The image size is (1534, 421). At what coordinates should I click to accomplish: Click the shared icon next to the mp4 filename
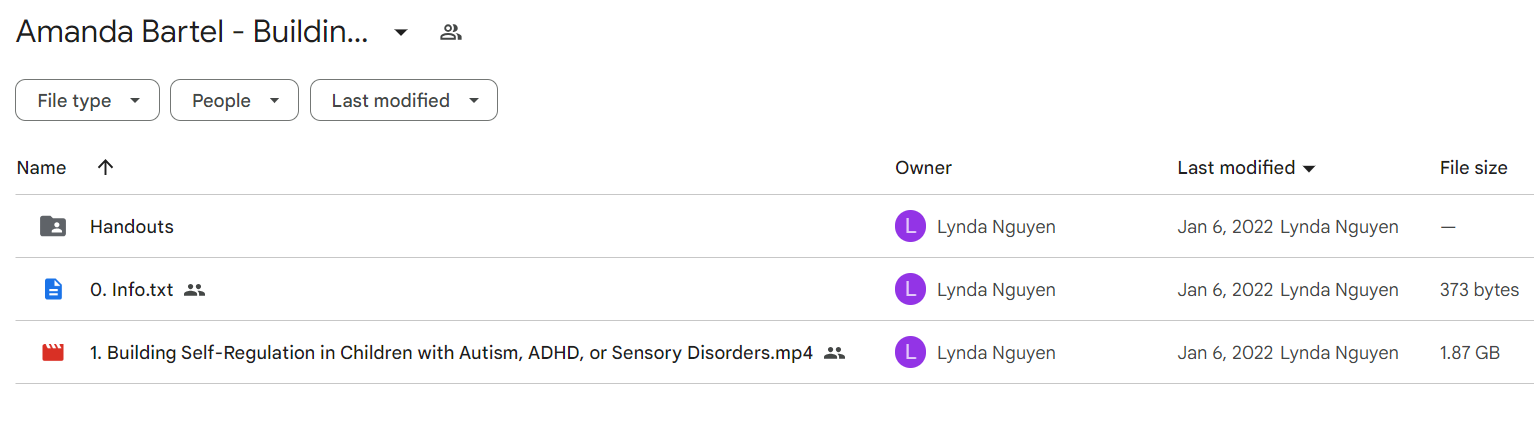835,353
